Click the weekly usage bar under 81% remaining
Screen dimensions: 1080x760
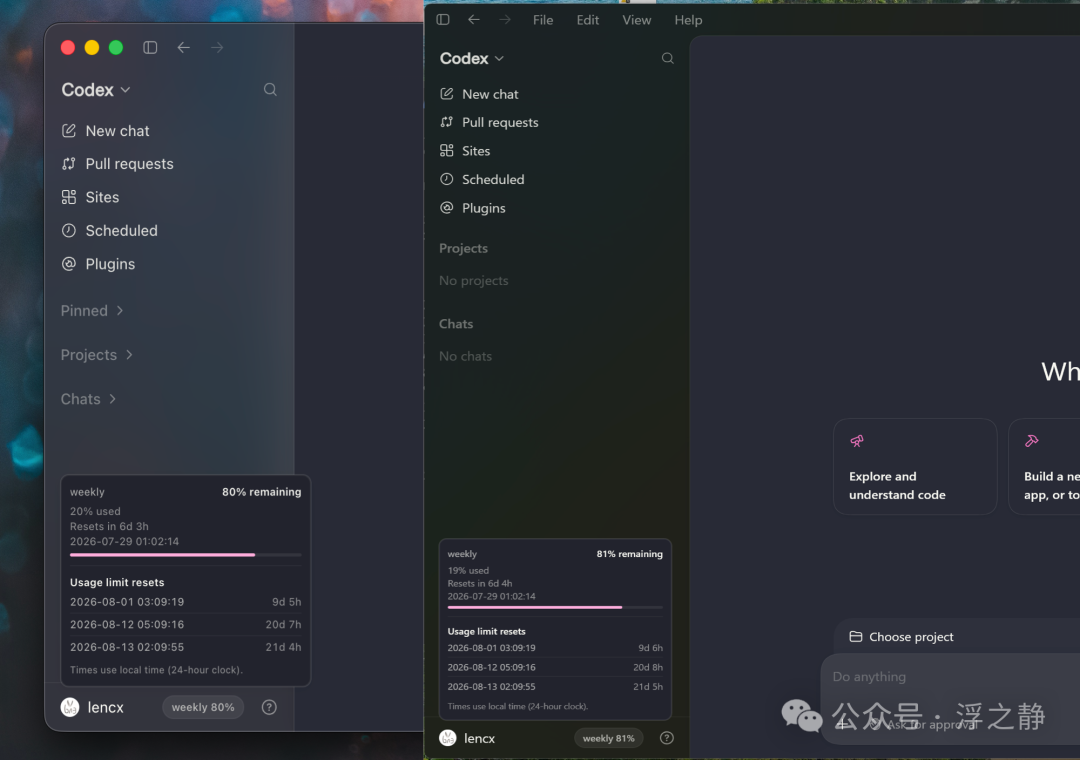pos(555,607)
